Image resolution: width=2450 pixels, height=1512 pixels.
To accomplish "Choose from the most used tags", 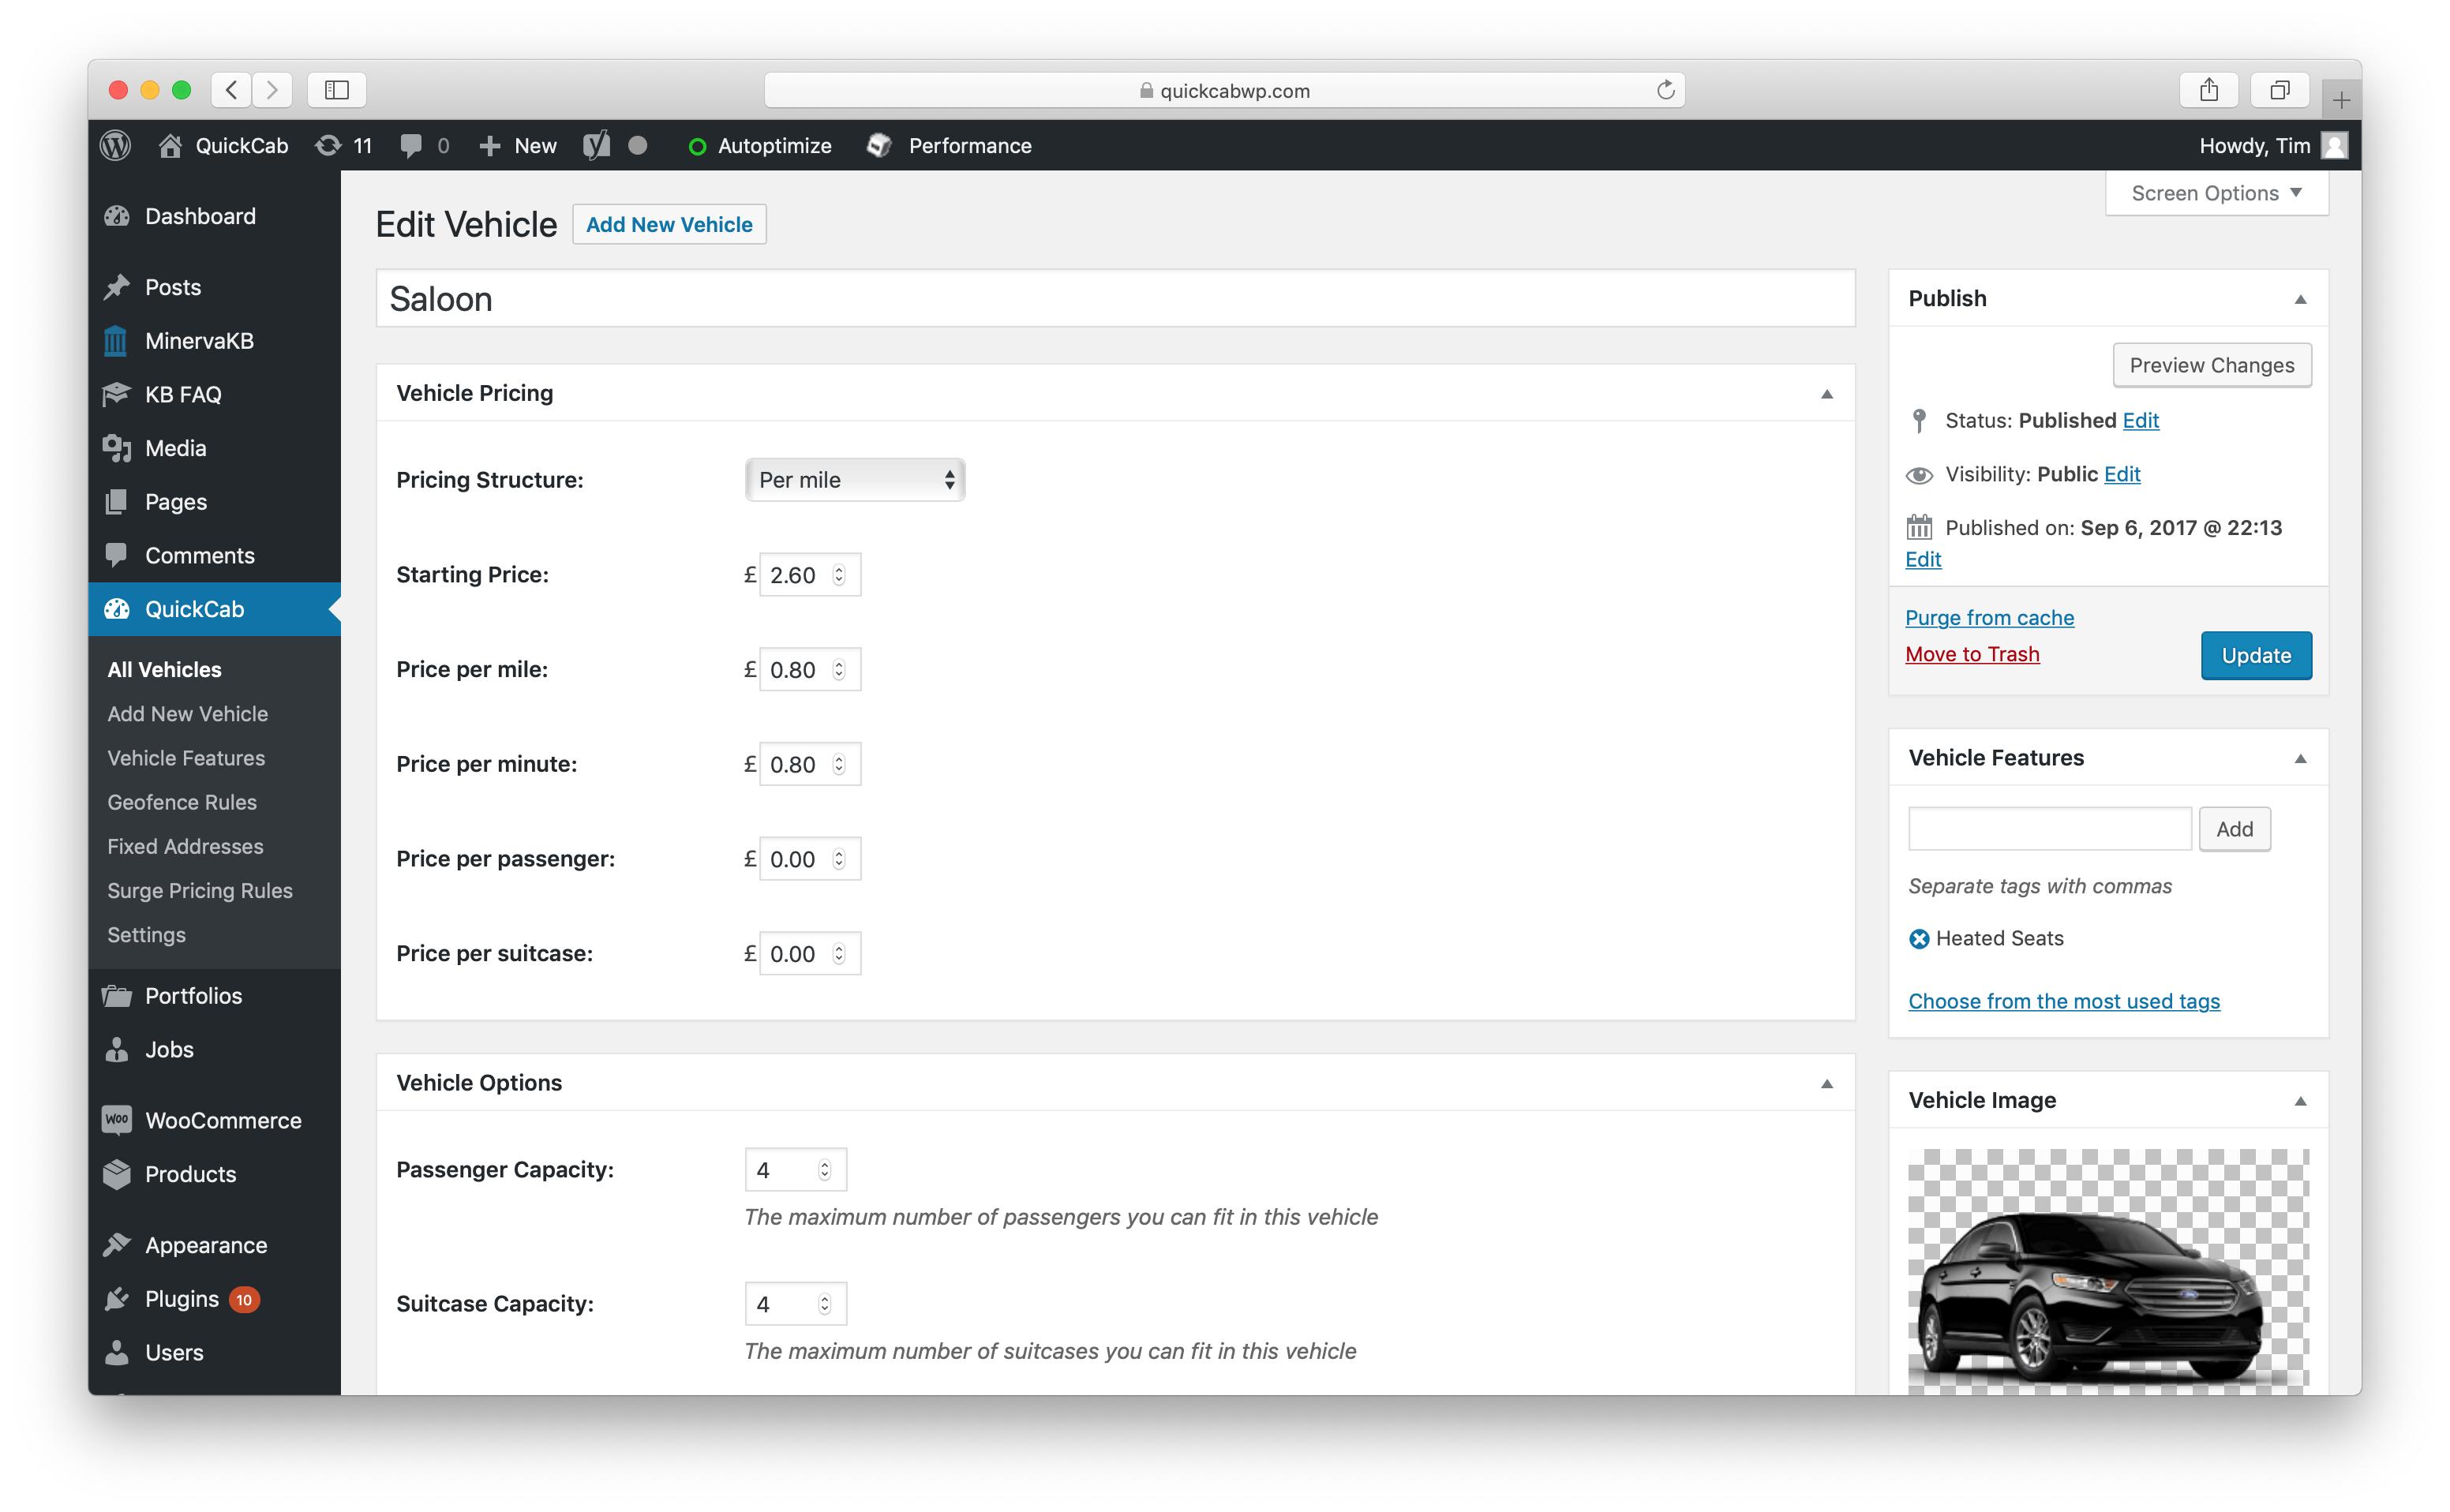I will point(2063,999).
